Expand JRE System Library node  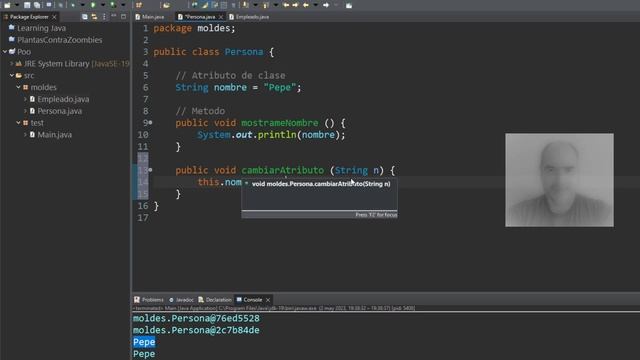pyautogui.click(x=12, y=63)
